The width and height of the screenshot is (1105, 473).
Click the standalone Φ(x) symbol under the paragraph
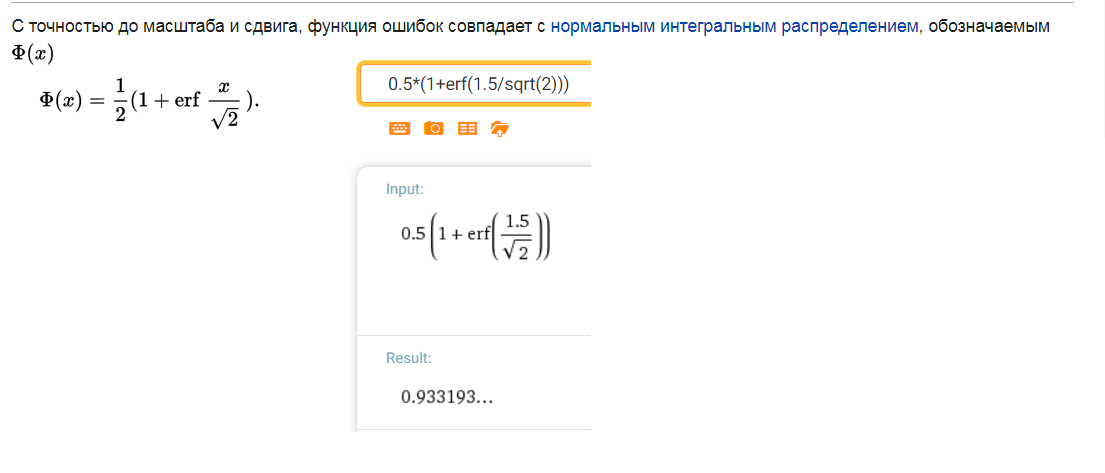[x=34, y=55]
